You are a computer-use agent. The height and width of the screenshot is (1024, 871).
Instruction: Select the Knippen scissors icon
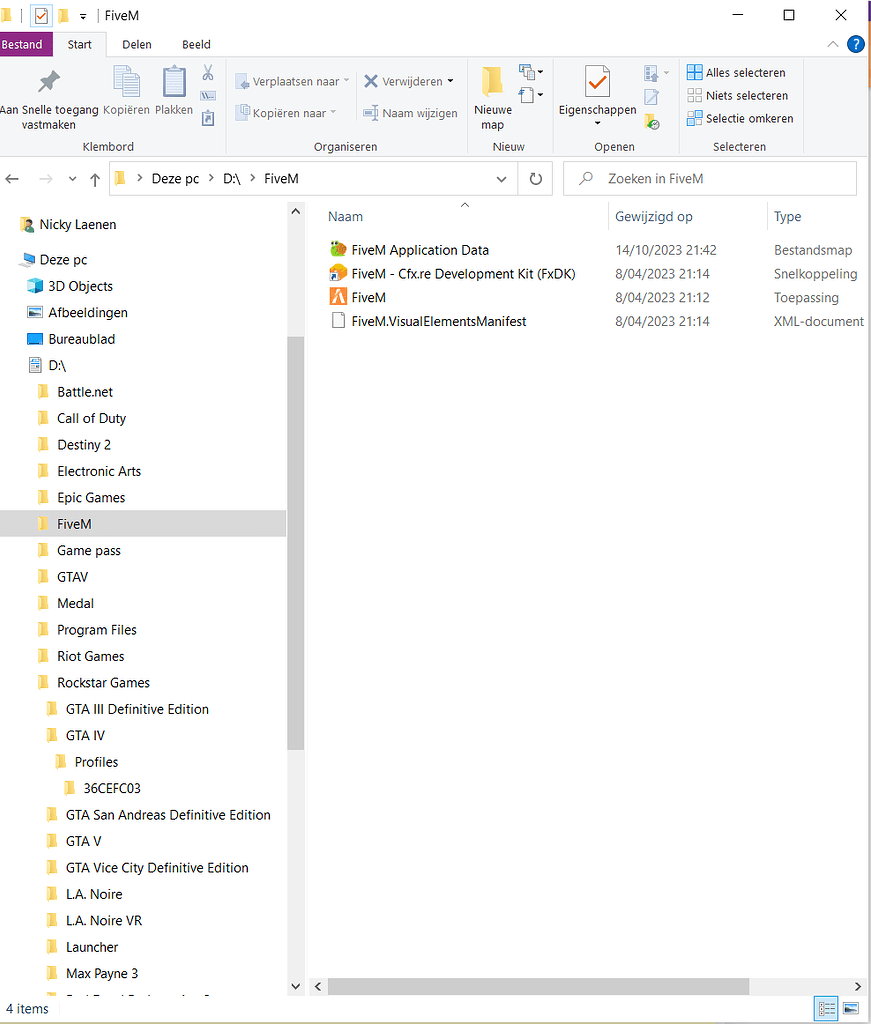[208, 73]
